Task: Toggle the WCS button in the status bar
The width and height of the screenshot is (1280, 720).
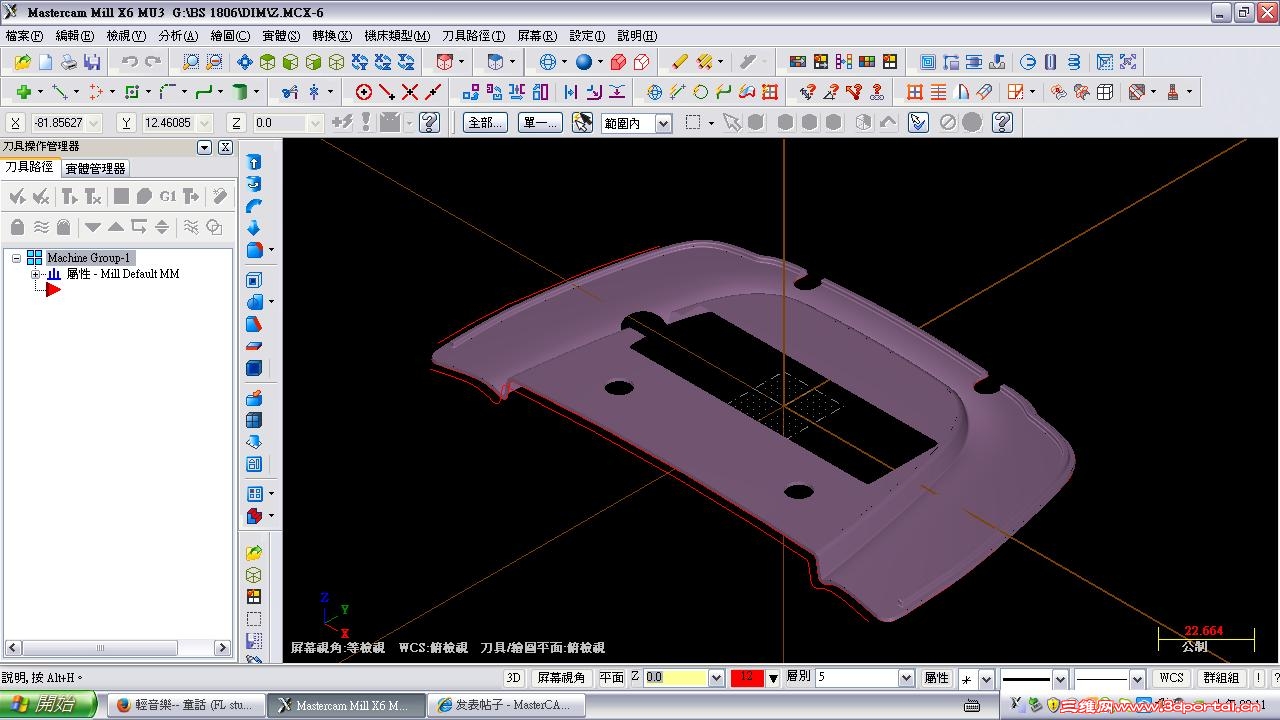Action: coord(1171,677)
